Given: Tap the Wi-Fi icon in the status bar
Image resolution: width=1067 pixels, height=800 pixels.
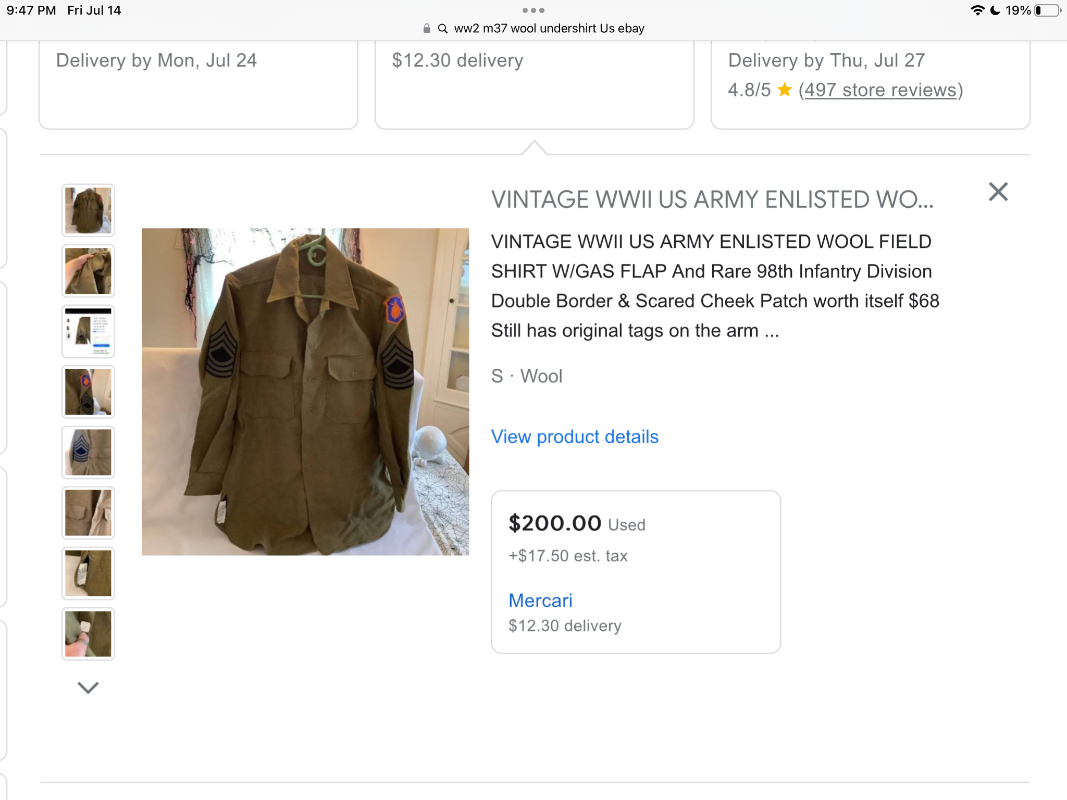Looking at the screenshot, I should (978, 10).
